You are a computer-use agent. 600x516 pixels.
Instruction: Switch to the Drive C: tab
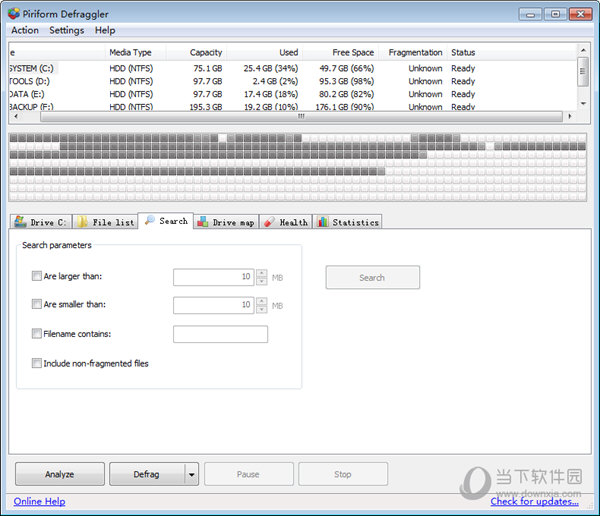click(x=41, y=222)
